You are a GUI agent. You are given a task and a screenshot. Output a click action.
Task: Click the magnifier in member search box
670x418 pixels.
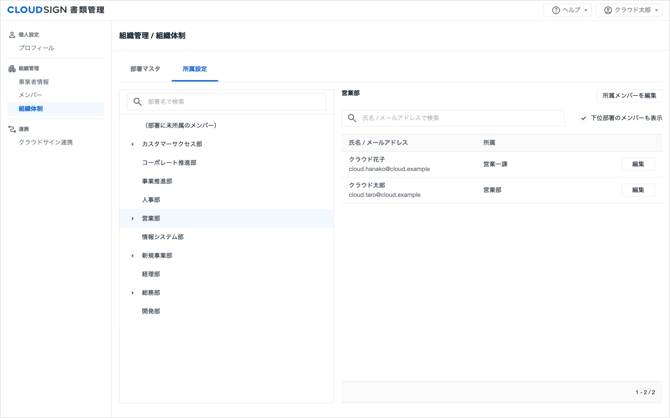(352, 118)
